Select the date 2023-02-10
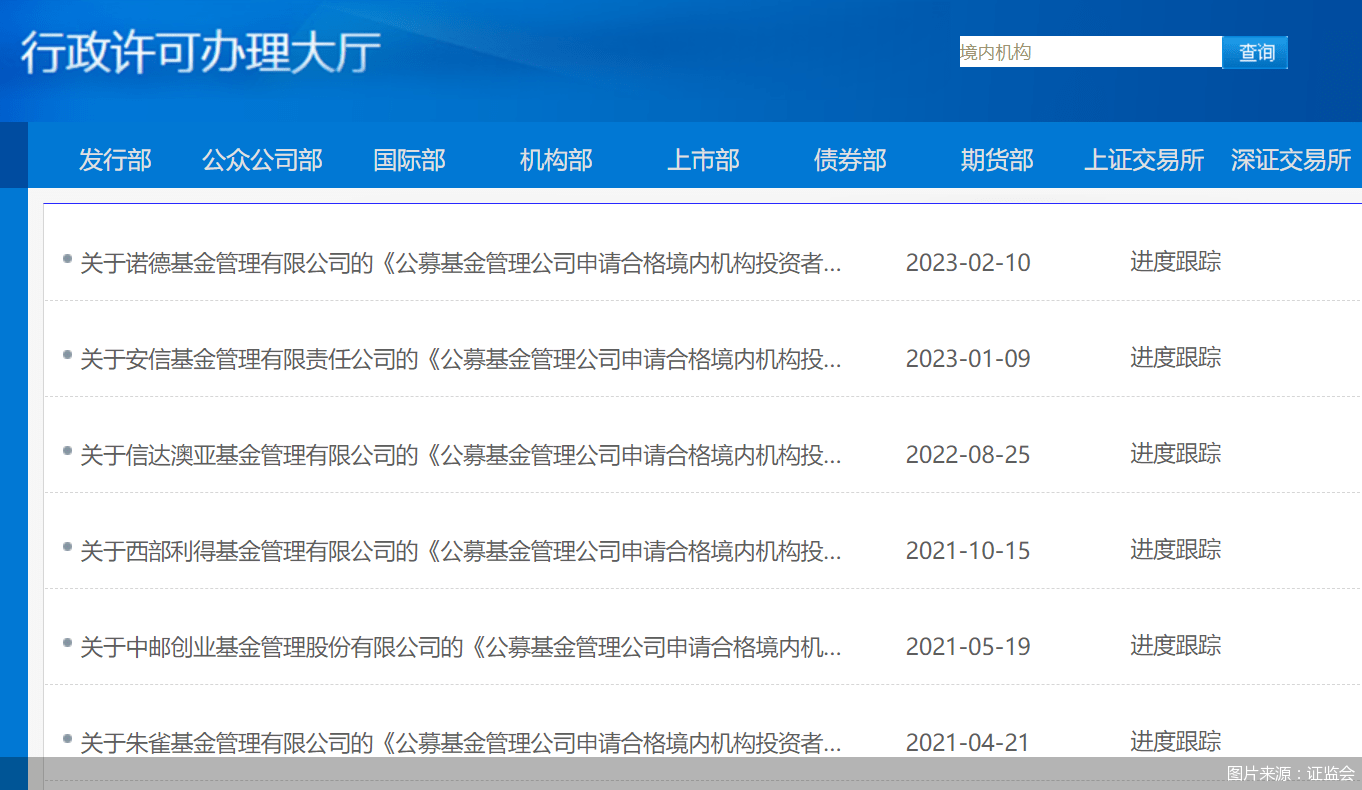 968,263
